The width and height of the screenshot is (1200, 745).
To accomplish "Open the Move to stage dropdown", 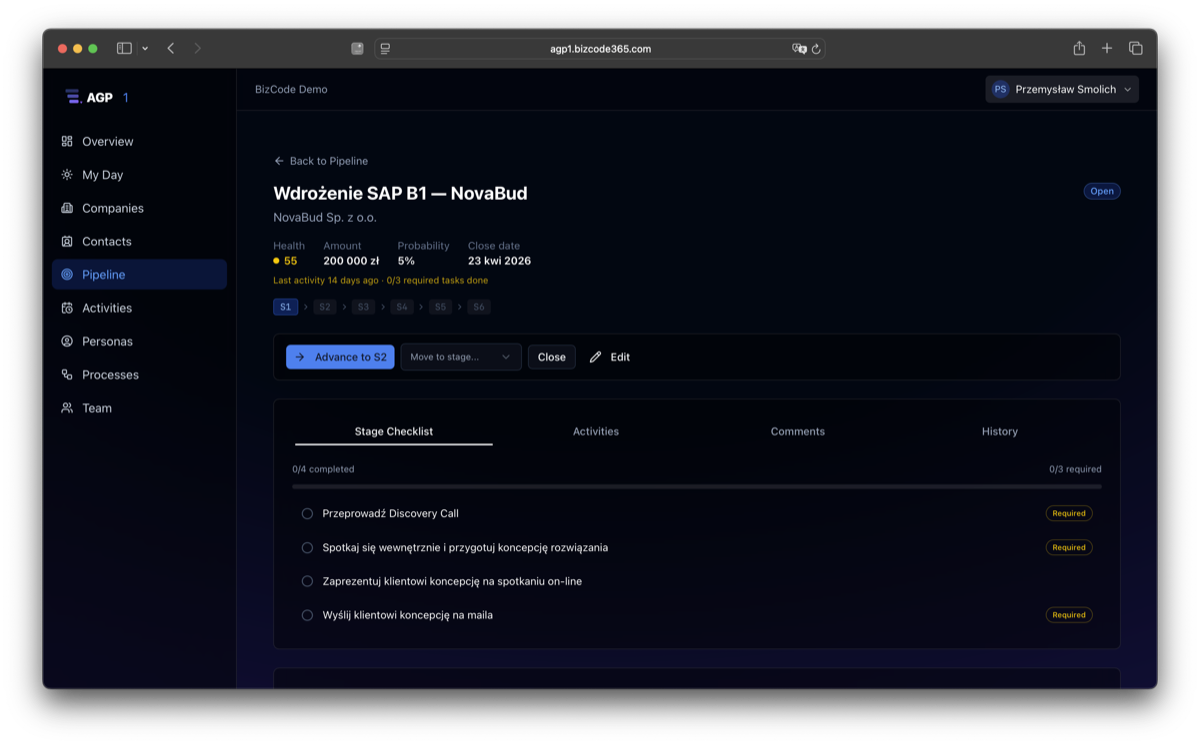I will point(460,357).
